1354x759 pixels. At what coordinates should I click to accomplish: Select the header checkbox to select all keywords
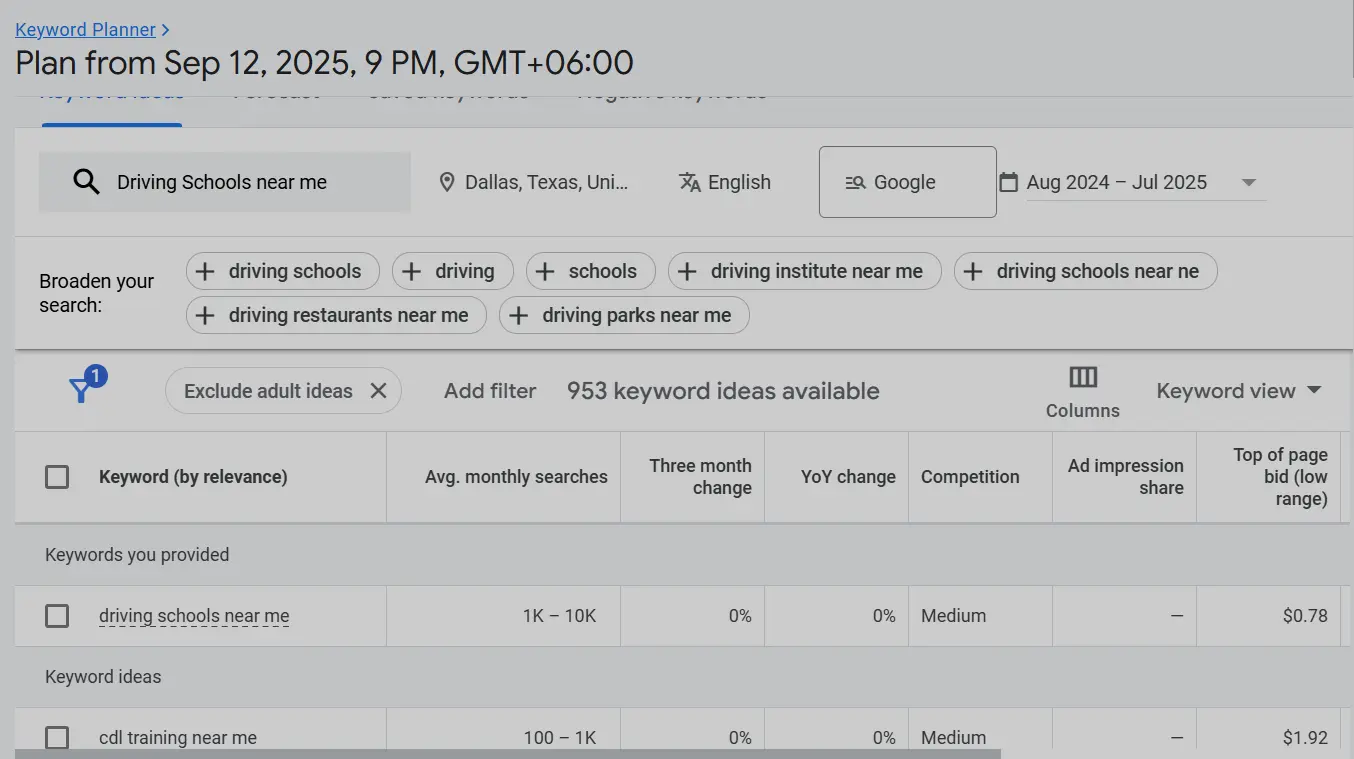[57, 477]
